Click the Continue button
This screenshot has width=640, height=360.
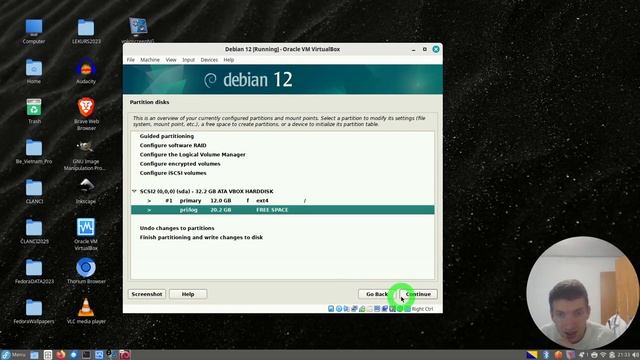(x=418, y=294)
